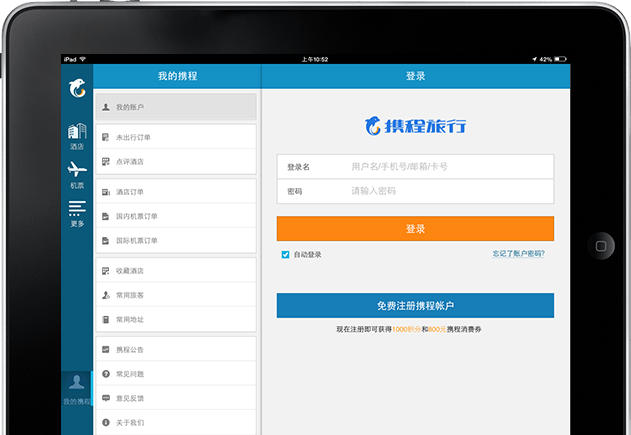Tap the location arrow in status bar
631x435 pixels.
click(x=534, y=59)
